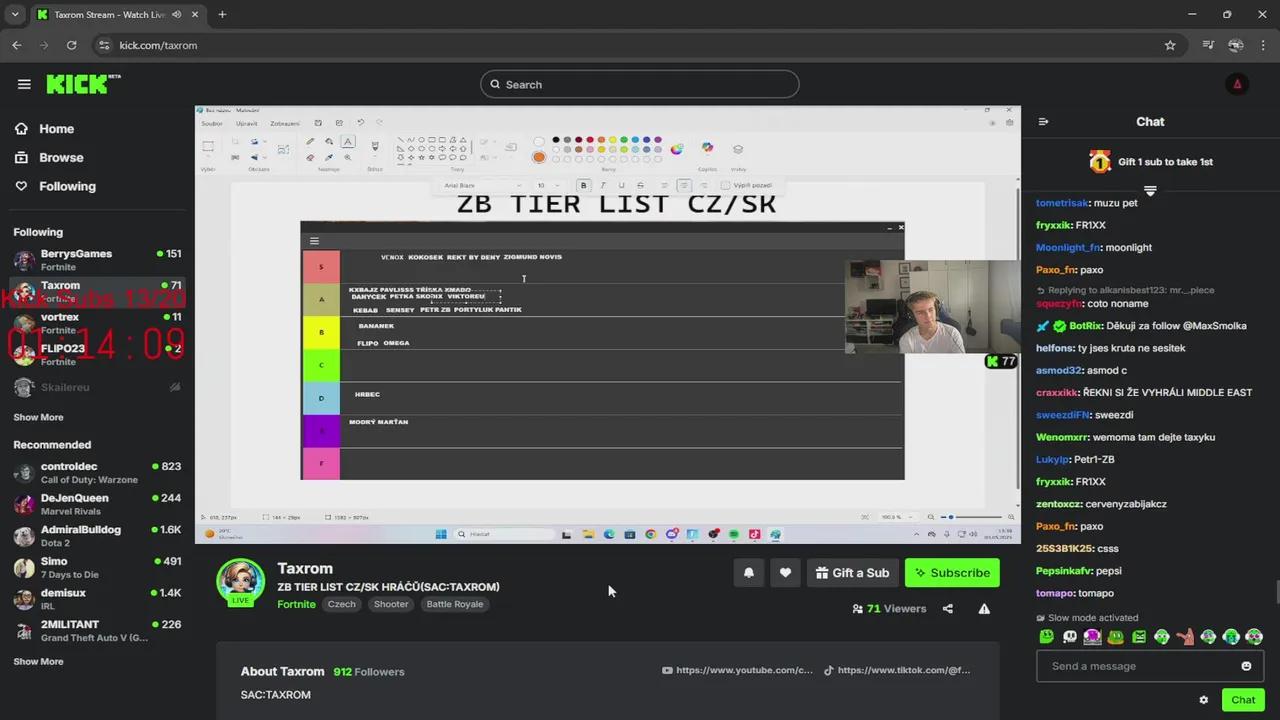Click the Send a message field

click(1150, 666)
